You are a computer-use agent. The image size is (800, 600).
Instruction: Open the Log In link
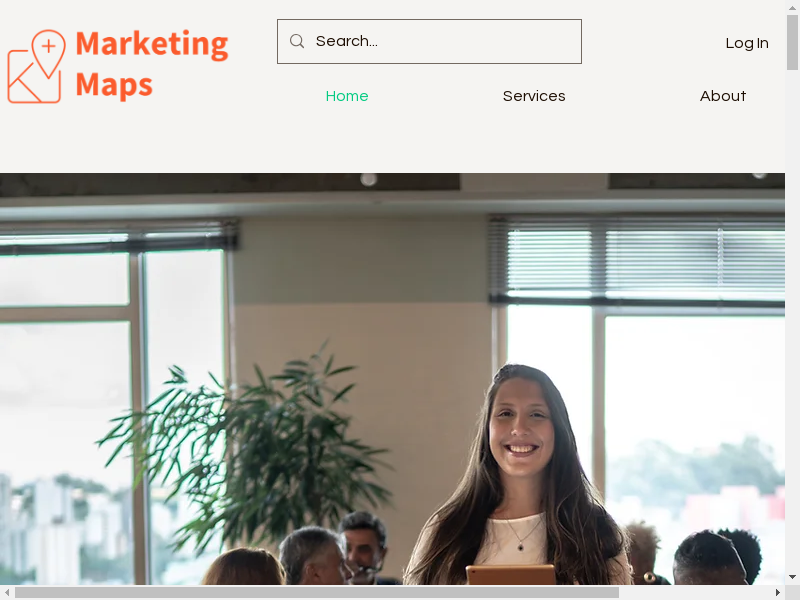[x=747, y=43]
